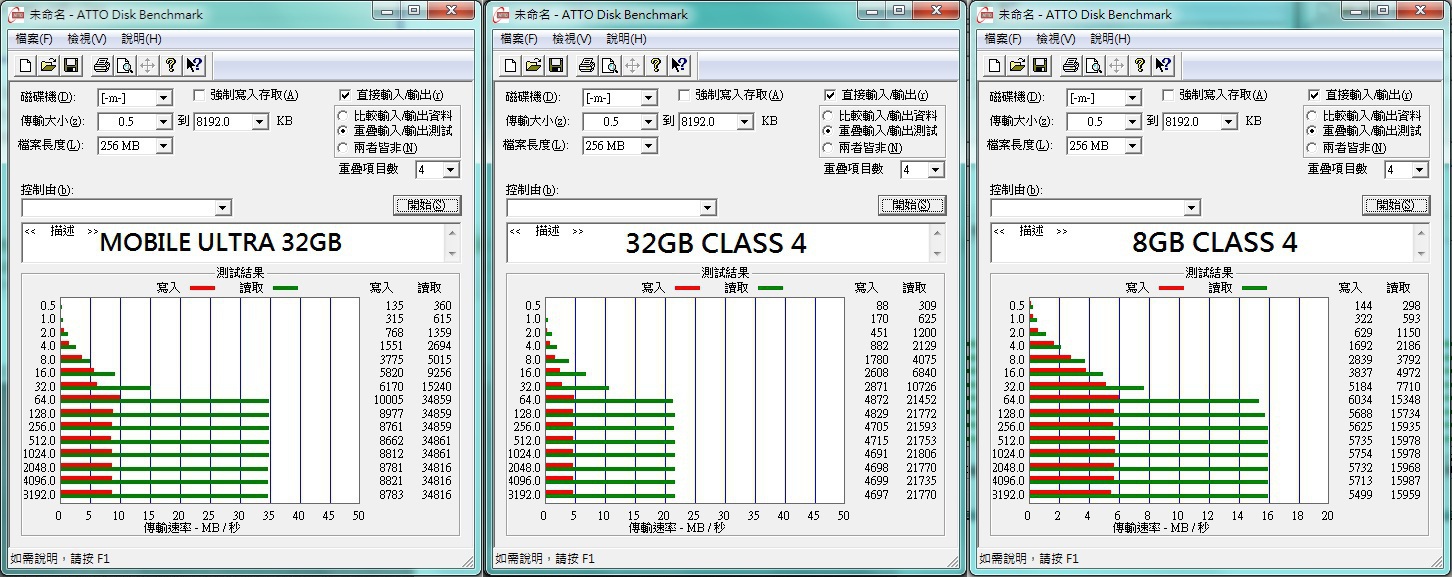Open 說明(H) menu in 32GB CLASS 4 window

coord(626,39)
